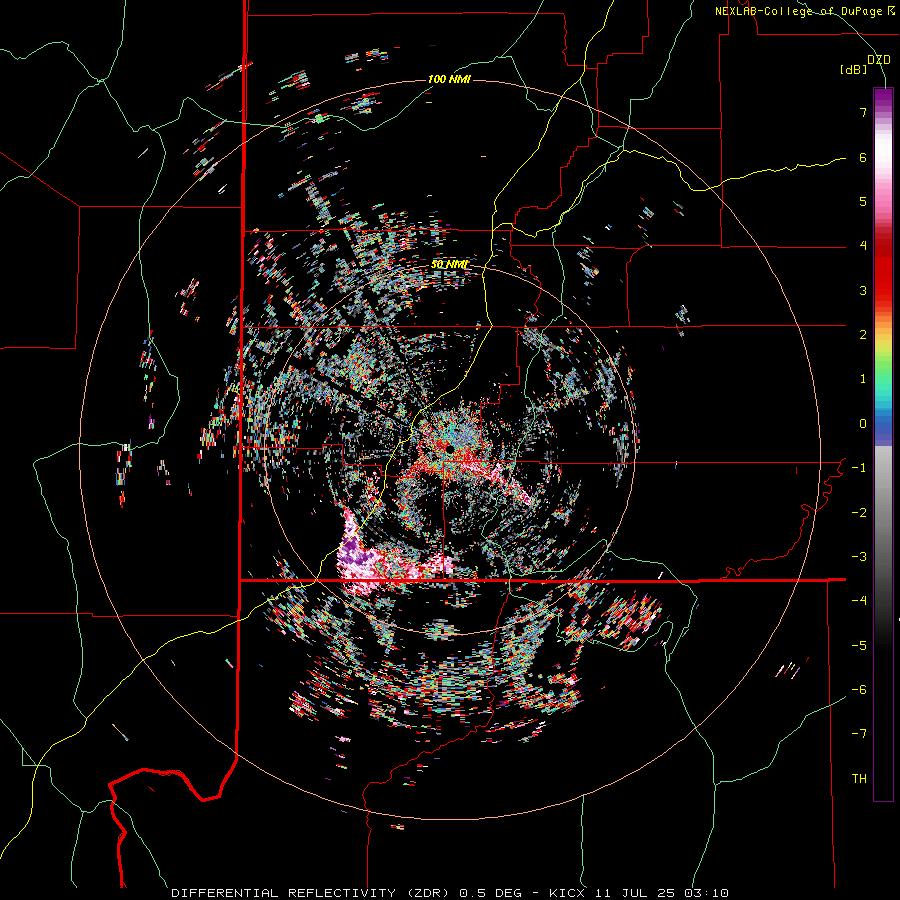Screen dimensions: 900x900
Task: Click the -7 value on the ZDR scale
Action: pyautogui.click(x=859, y=734)
